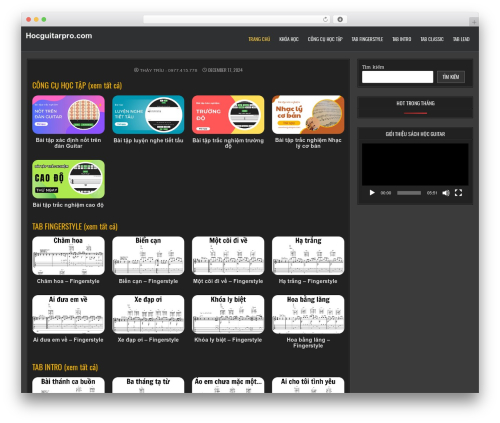Image resolution: width=500 pixels, height=423 pixels.
Task: Click the video's 05:51 duration label
Action: click(432, 193)
